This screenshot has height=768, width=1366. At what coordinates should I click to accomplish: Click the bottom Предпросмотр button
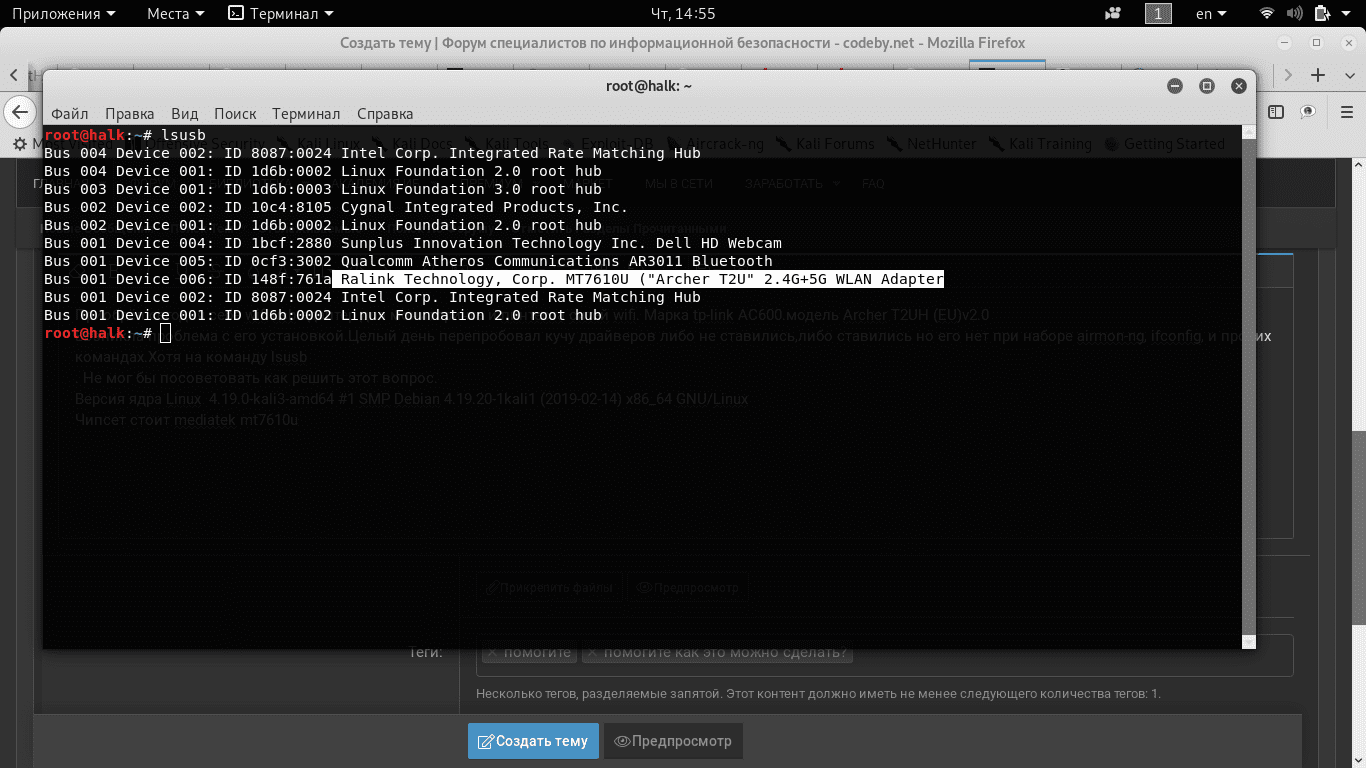click(x=673, y=741)
